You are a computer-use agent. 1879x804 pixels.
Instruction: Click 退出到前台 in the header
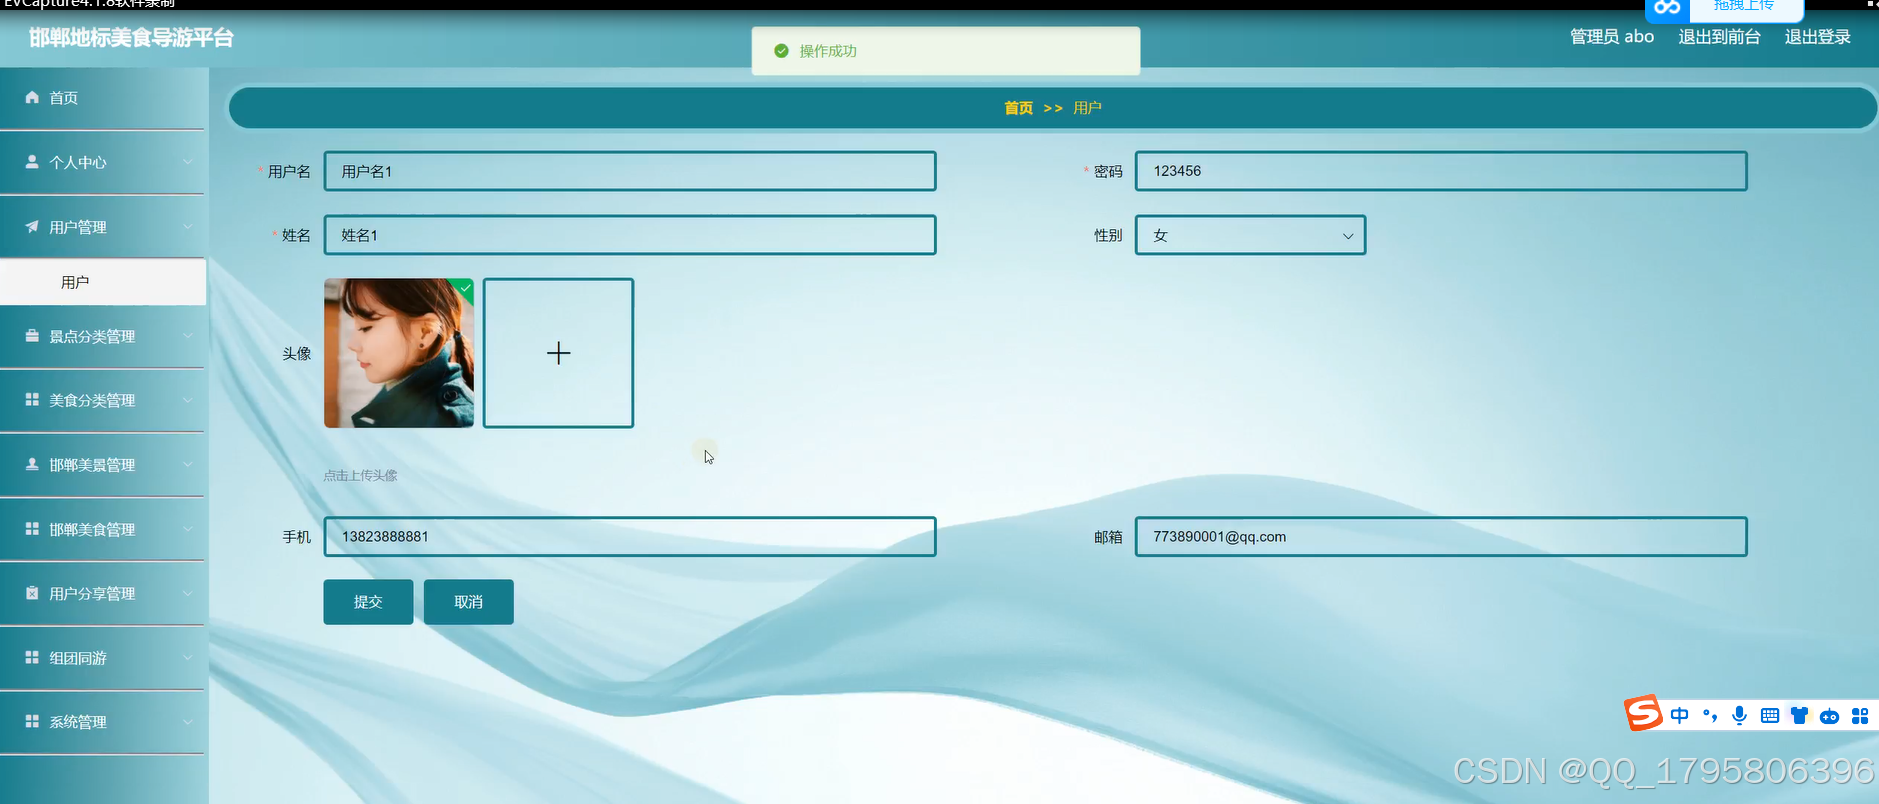click(x=1719, y=37)
